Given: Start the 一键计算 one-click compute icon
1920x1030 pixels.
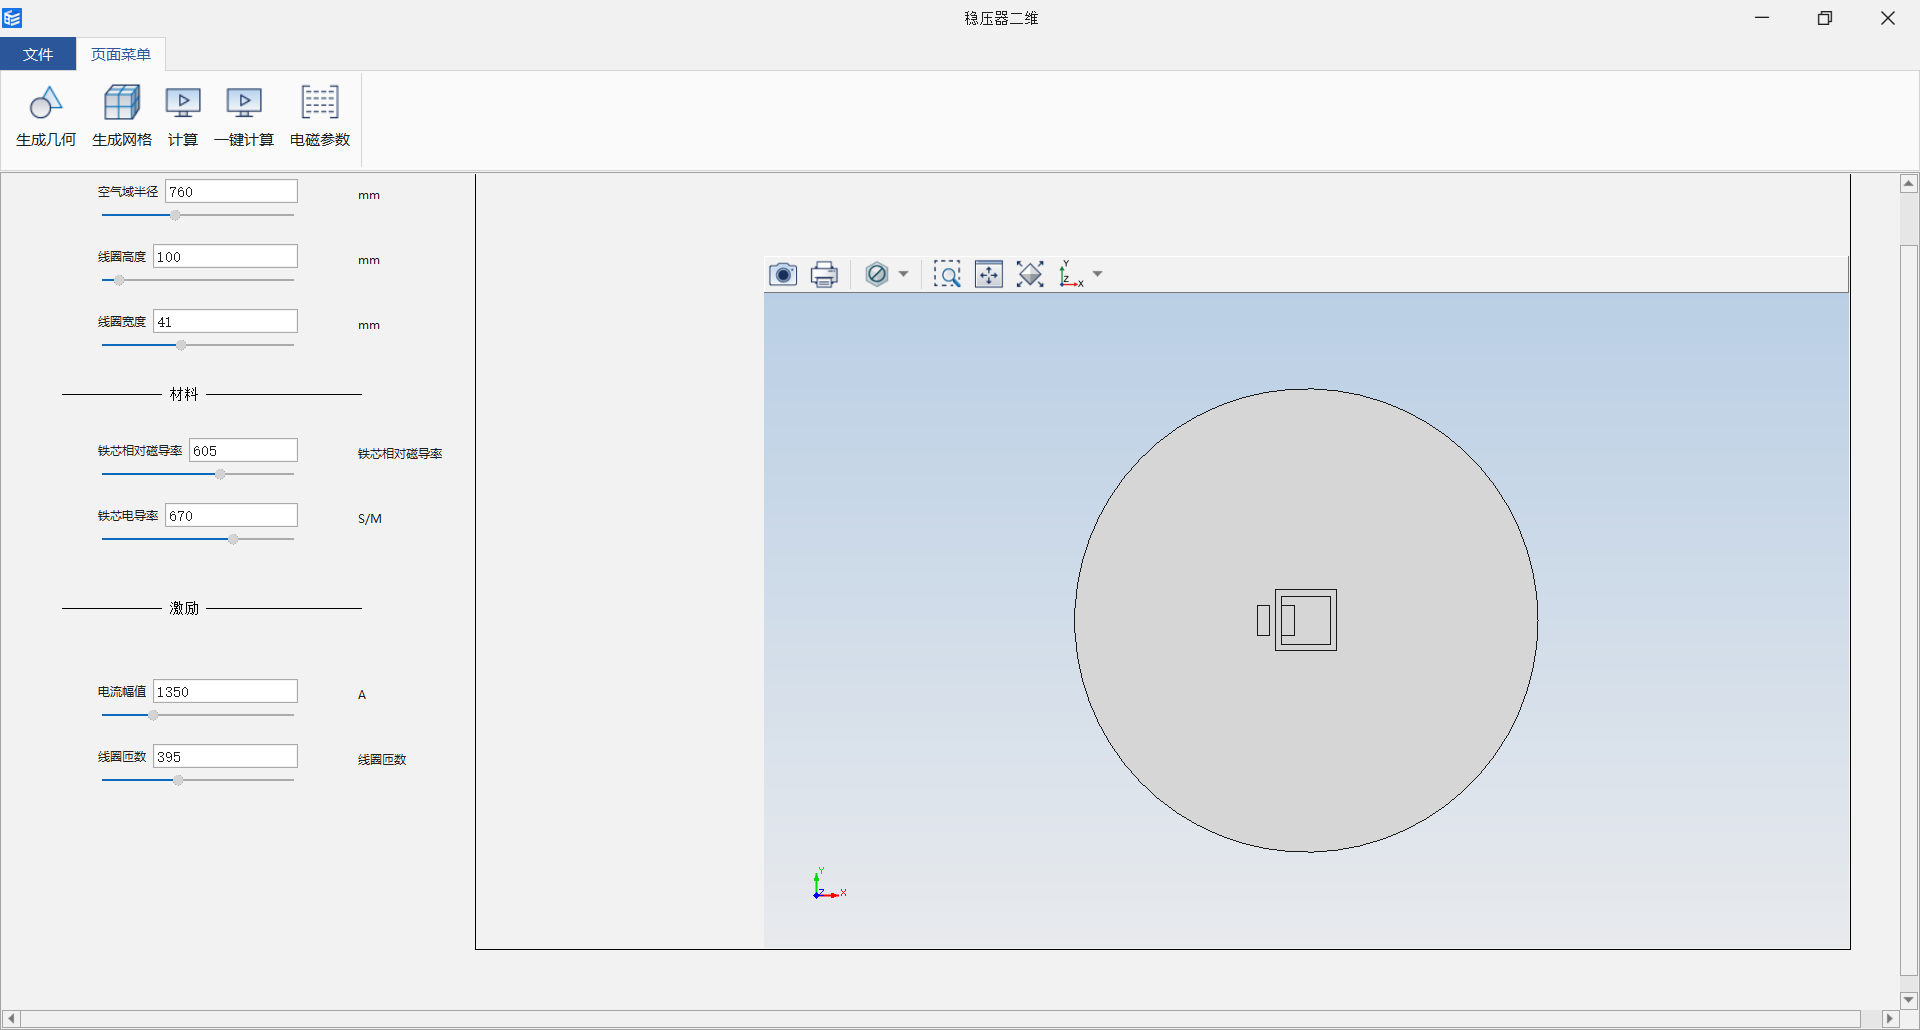Looking at the screenshot, I should pyautogui.click(x=244, y=102).
